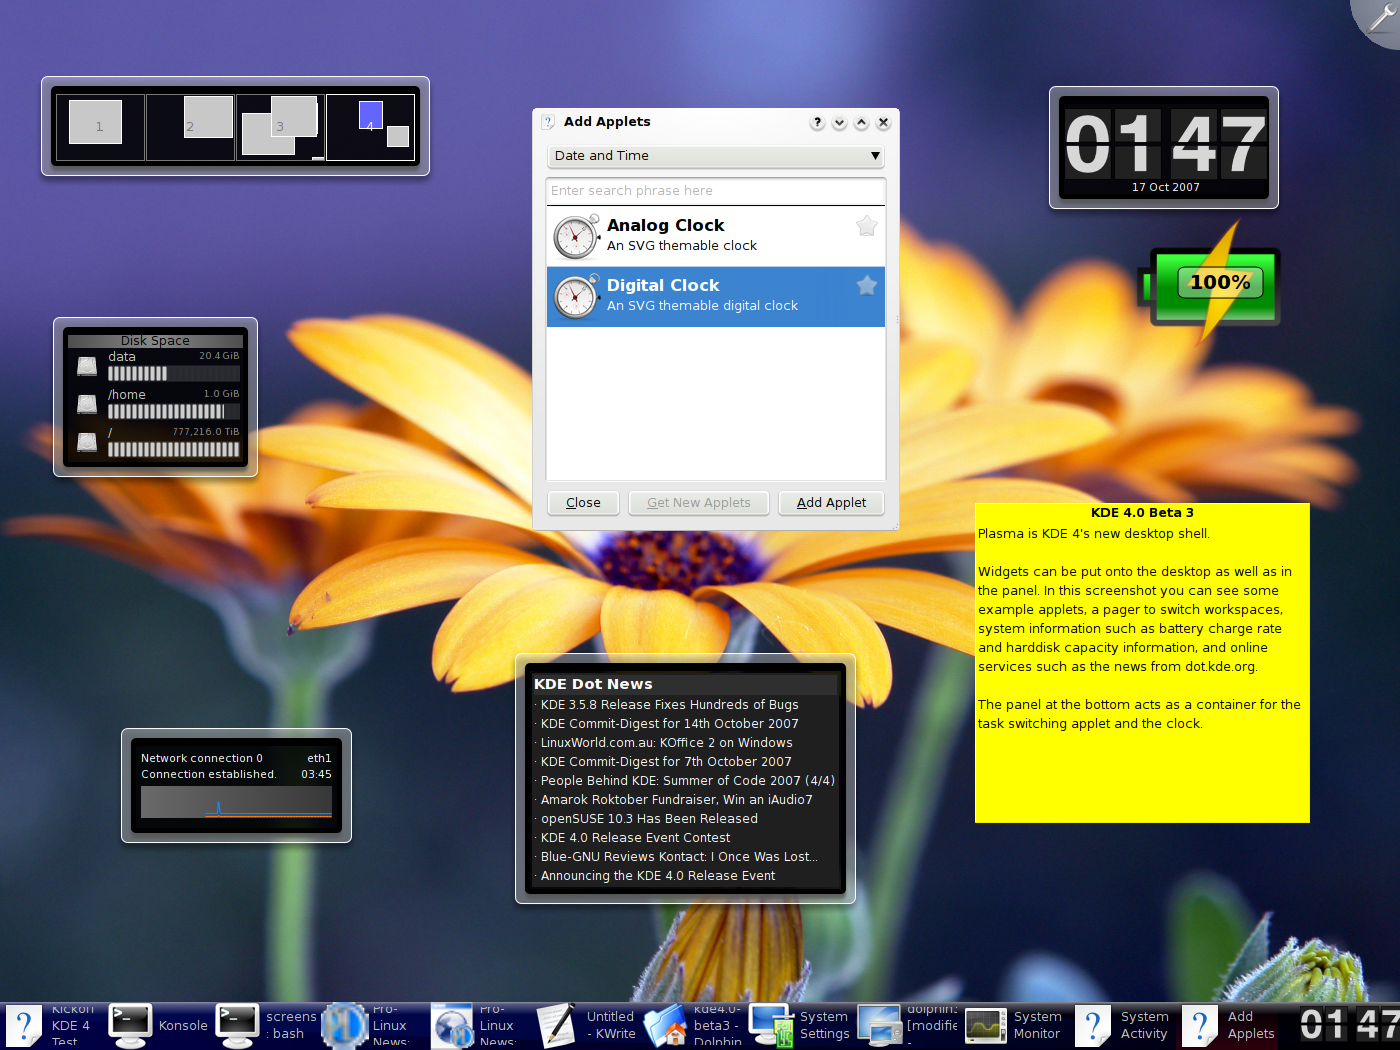This screenshot has width=1400, height=1050.
Task: Select the Analog Clock applet entry
Action: [716, 236]
